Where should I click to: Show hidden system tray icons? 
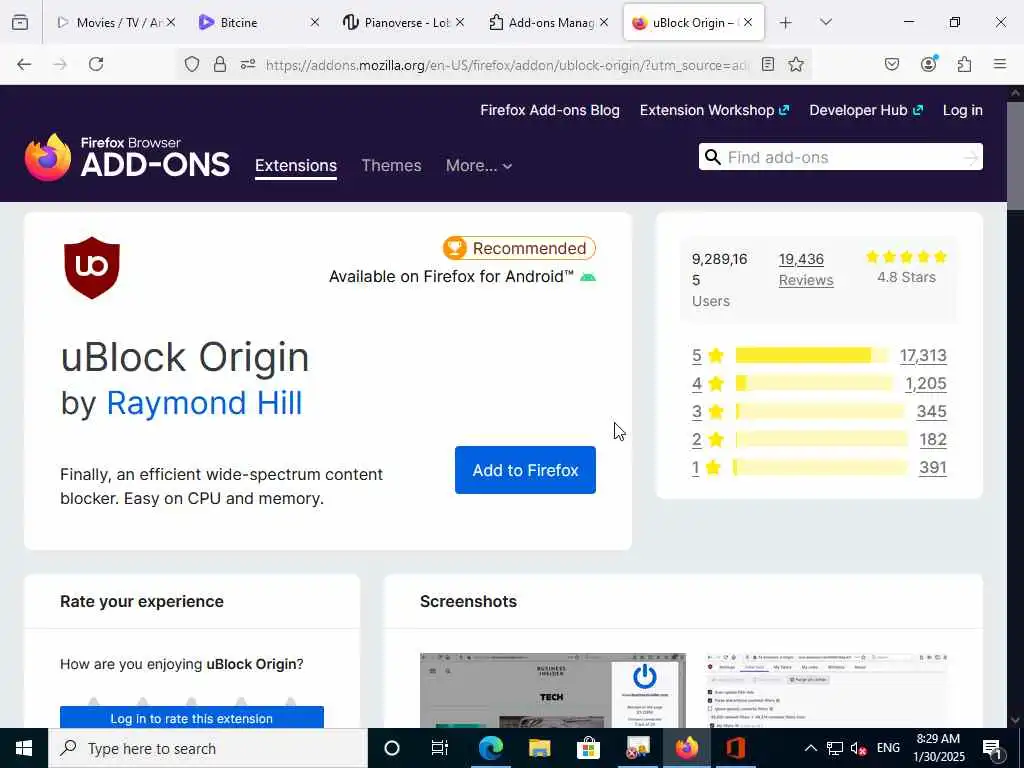810,748
